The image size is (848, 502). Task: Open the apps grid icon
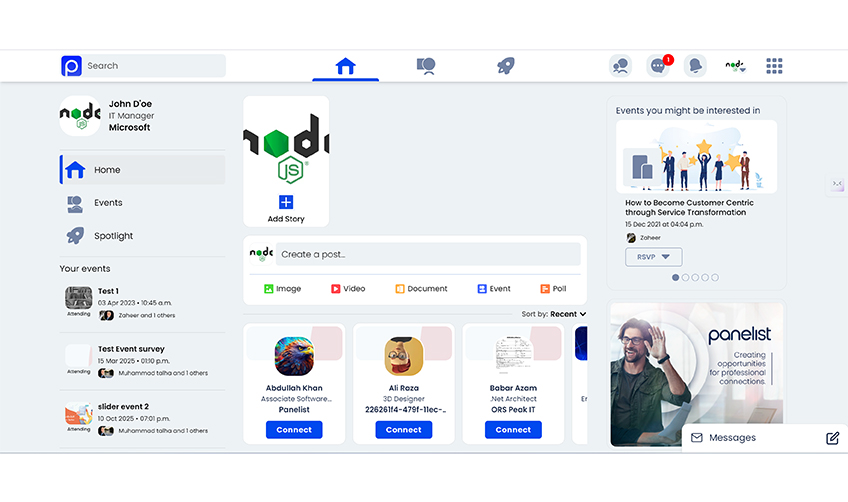pyautogui.click(x=774, y=66)
